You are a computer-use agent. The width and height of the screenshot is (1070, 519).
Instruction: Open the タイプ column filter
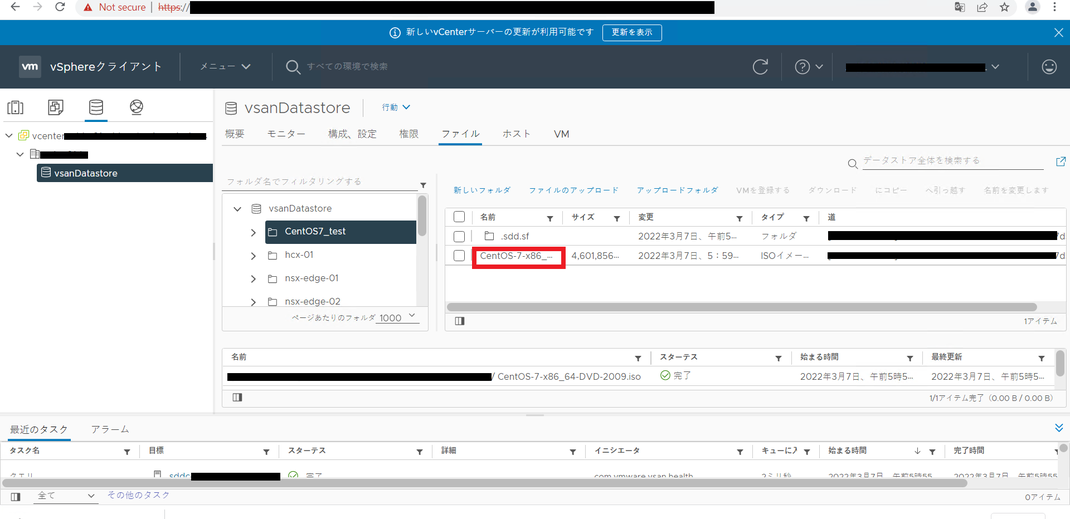coord(806,218)
